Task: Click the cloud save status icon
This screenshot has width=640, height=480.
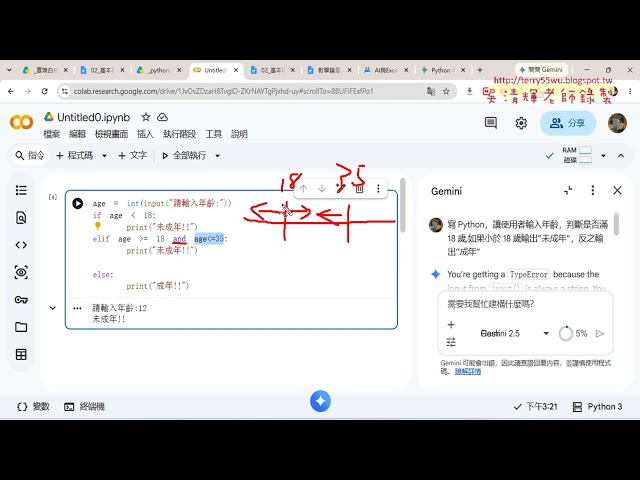Action: pyautogui.click(x=162, y=118)
